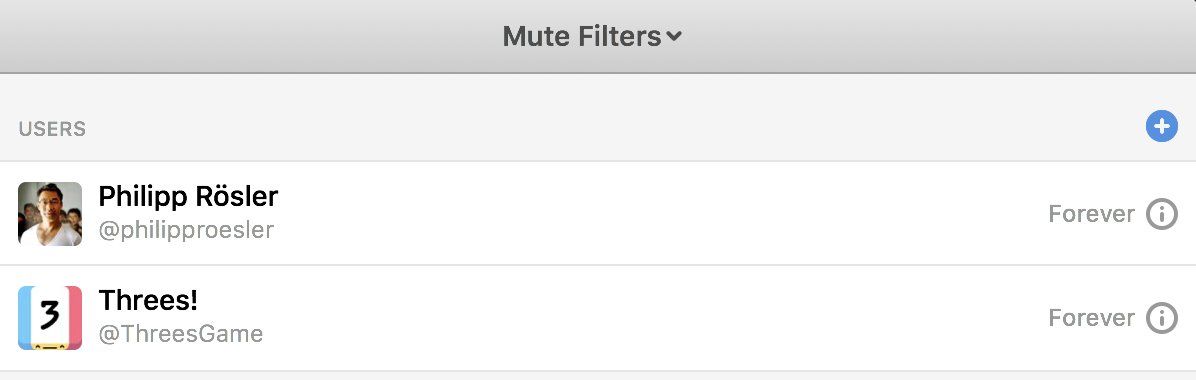Select the Threes! account name
The width and height of the screenshot is (1196, 380).
(x=148, y=301)
